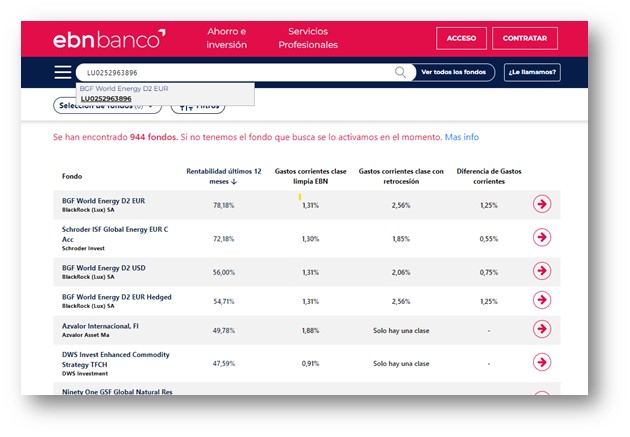Open the Filtros button
This screenshot has height=437, width=630.
(198, 107)
